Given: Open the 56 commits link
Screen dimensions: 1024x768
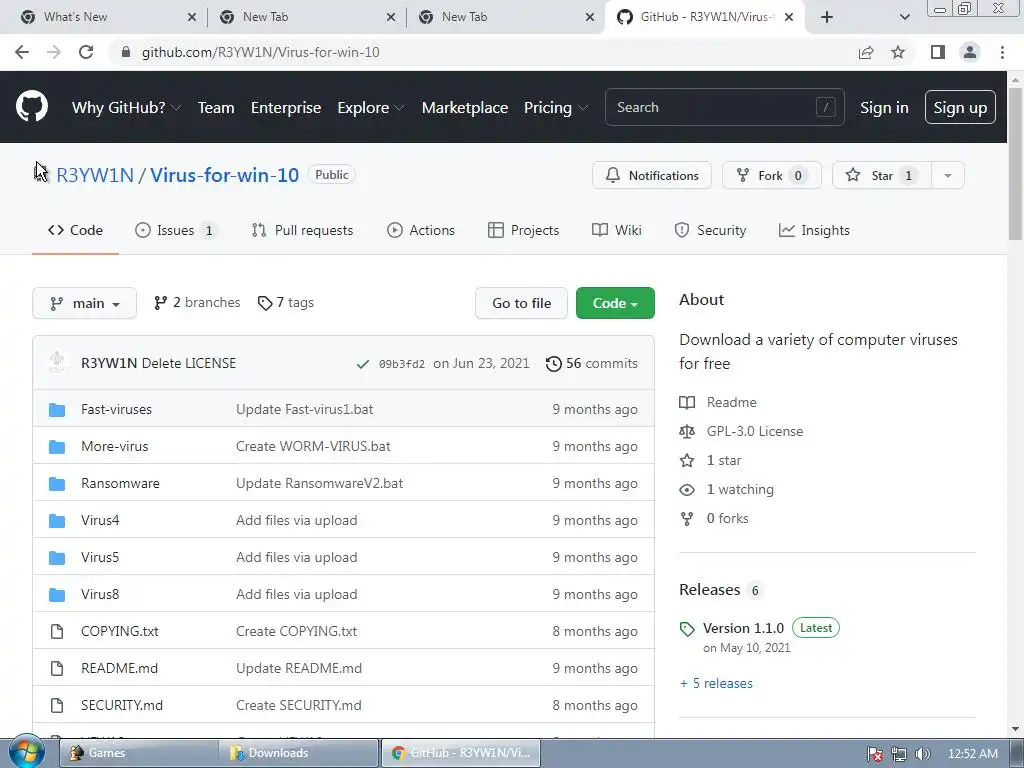Looking at the screenshot, I should (x=592, y=364).
